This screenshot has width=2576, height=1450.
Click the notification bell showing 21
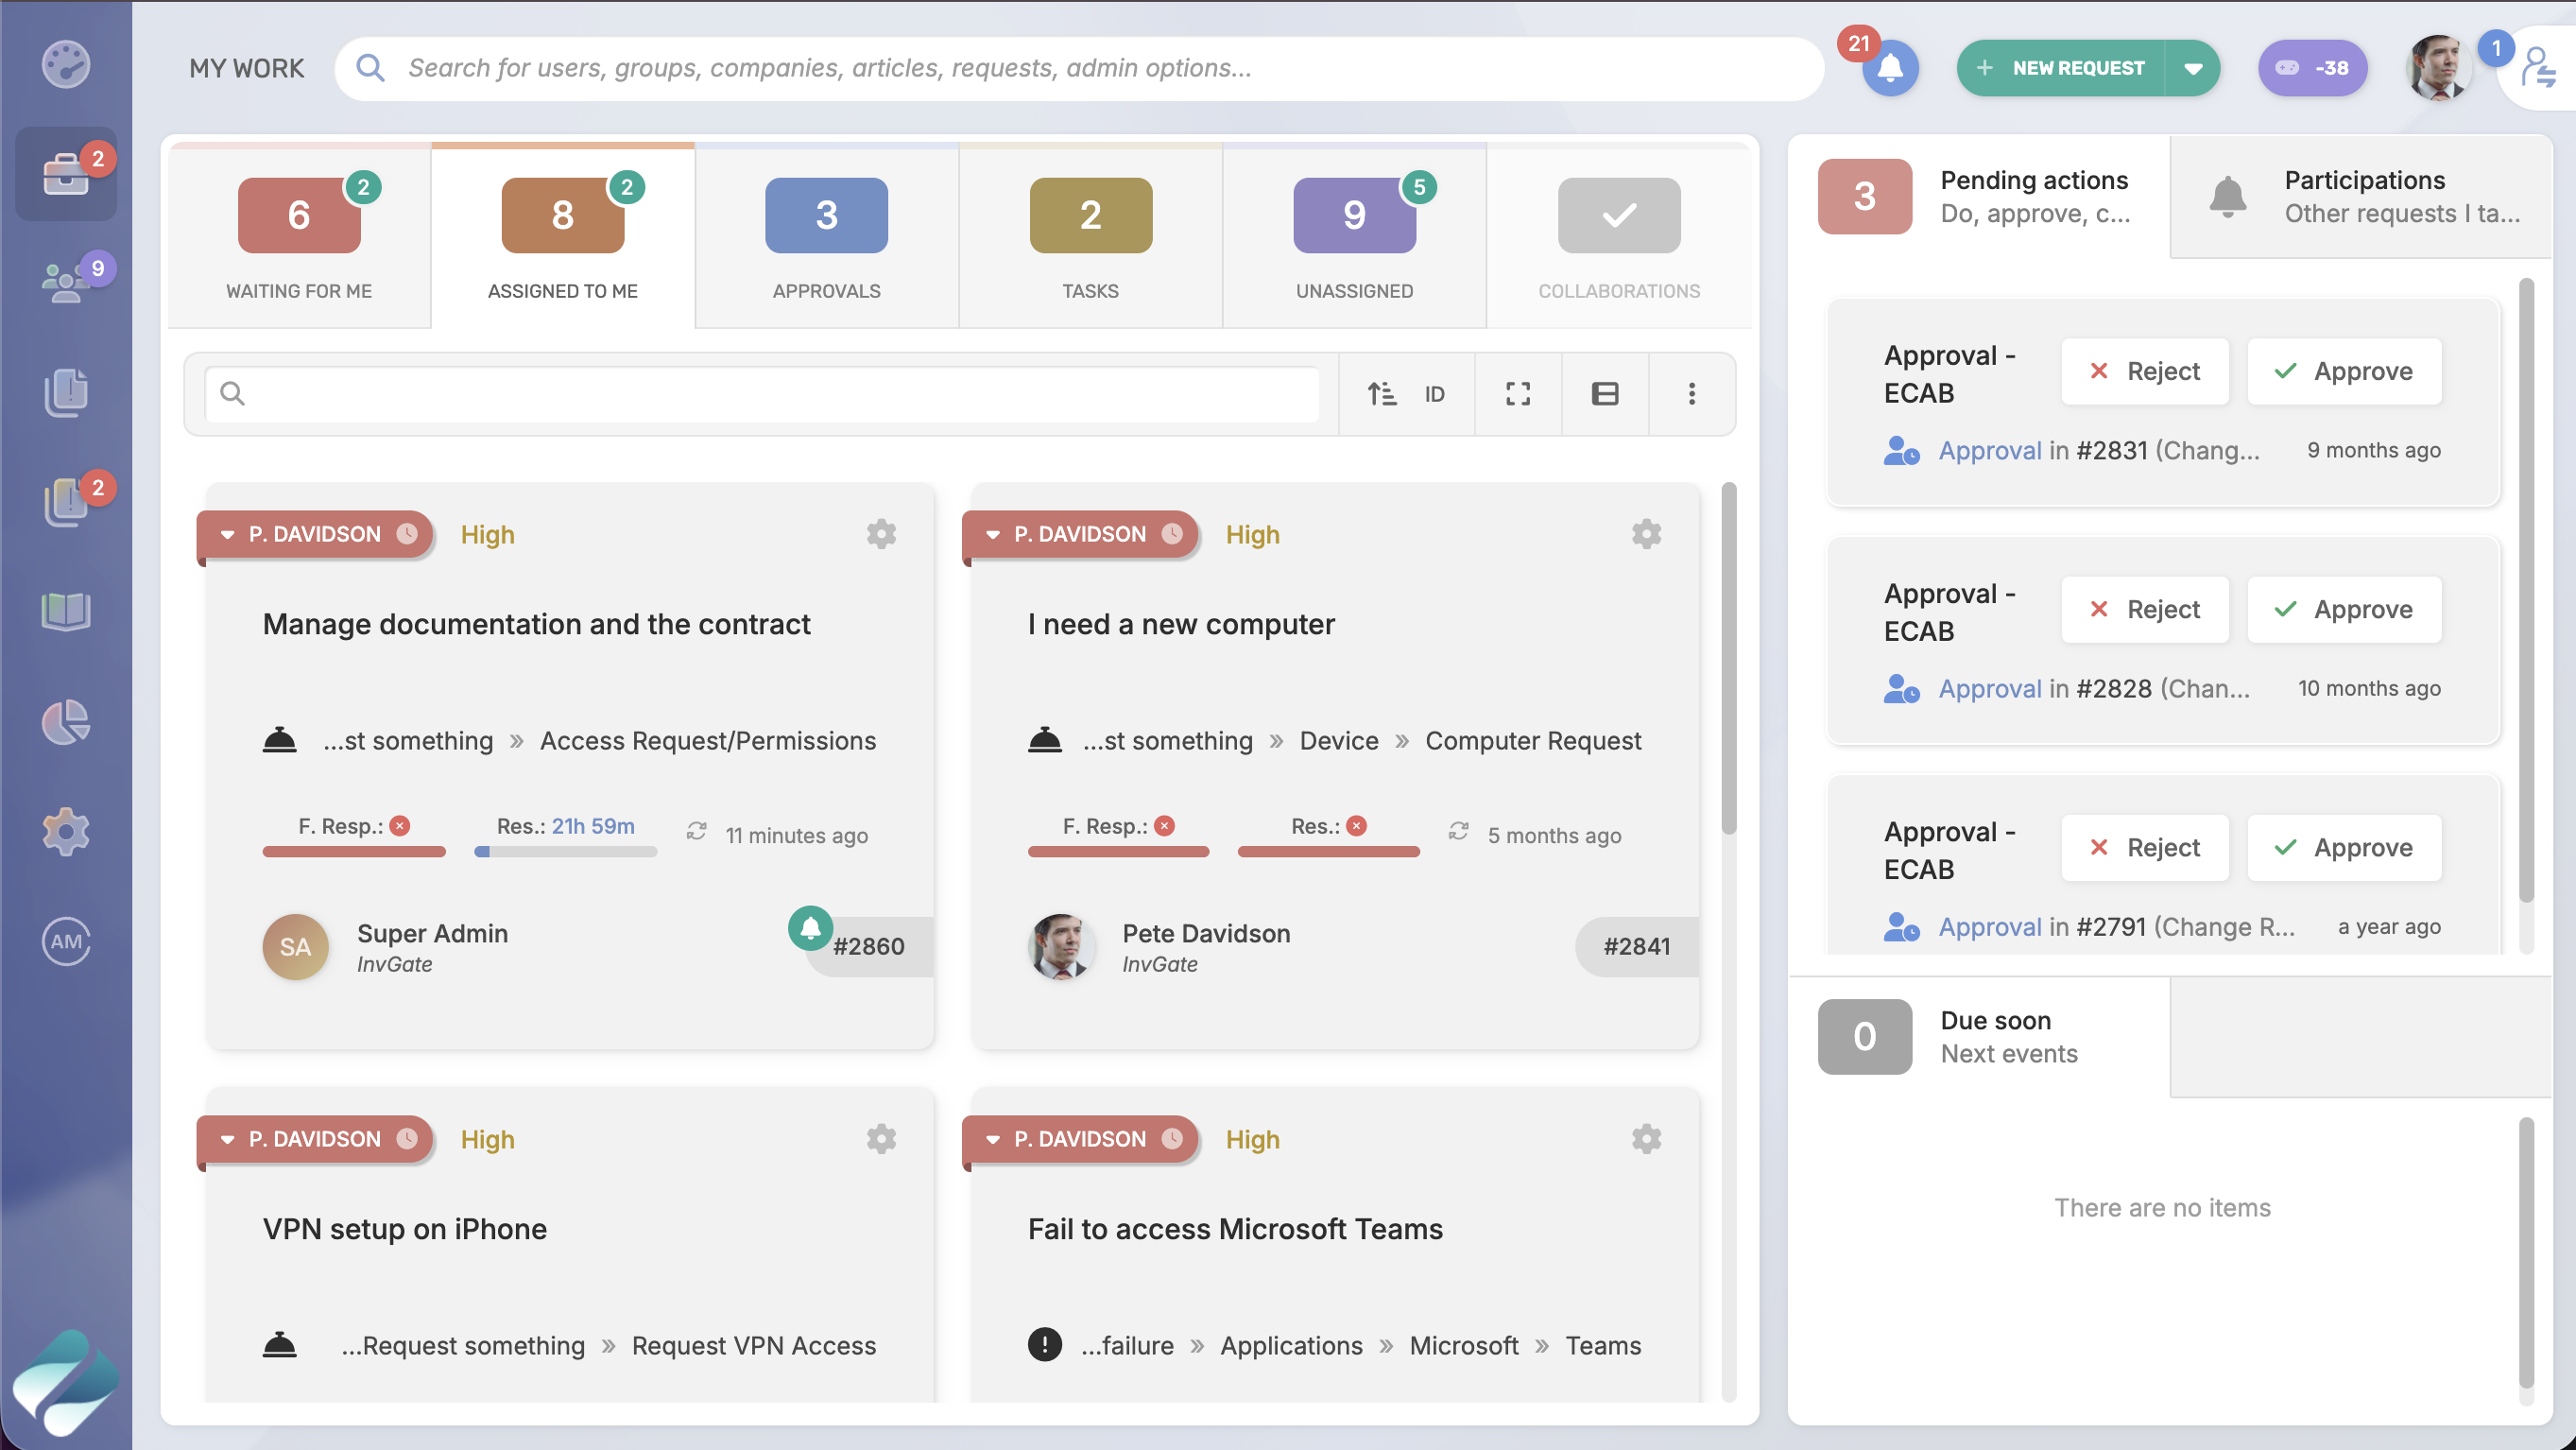(x=1890, y=68)
